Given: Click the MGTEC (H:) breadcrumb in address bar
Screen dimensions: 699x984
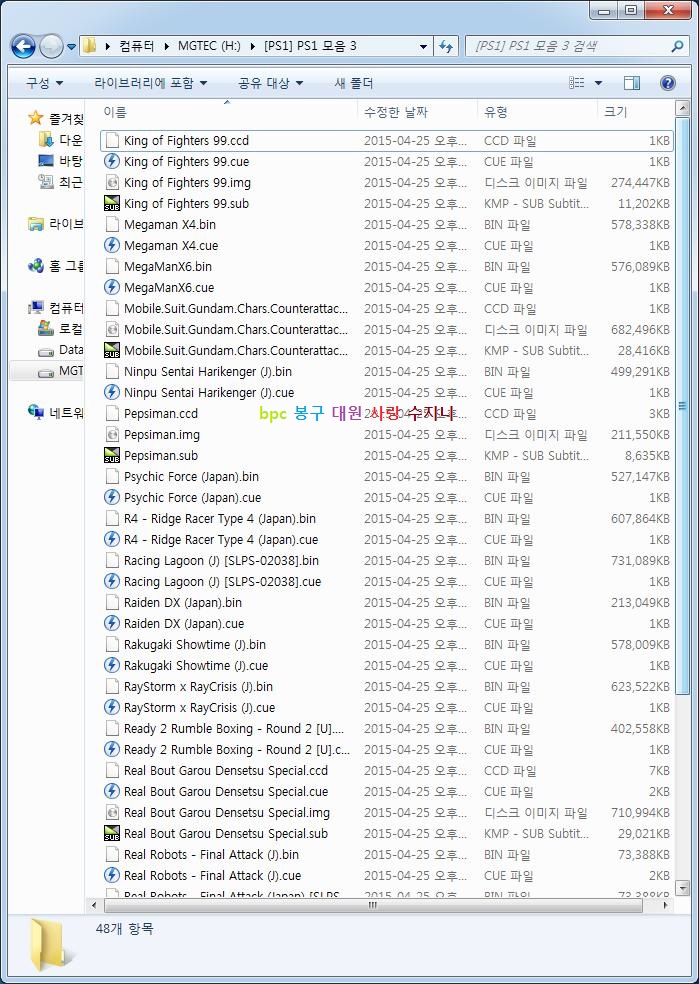Looking at the screenshot, I should point(209,46).
